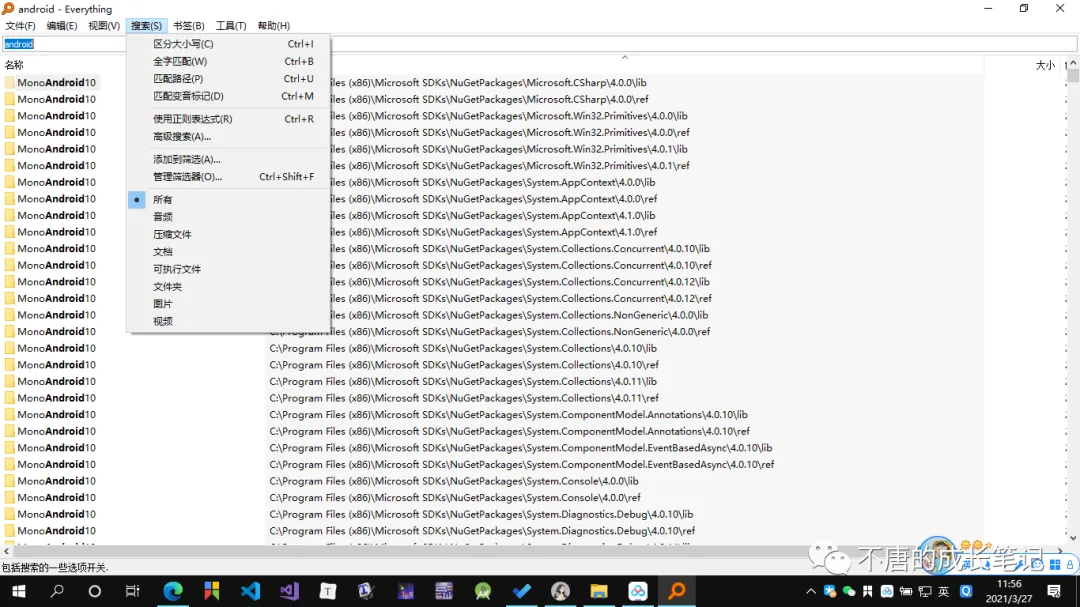The height and width of the screenshot is (607, 1080).
Task: Click Everything magnifier icon on taskbar
Action: pos(676,591)
